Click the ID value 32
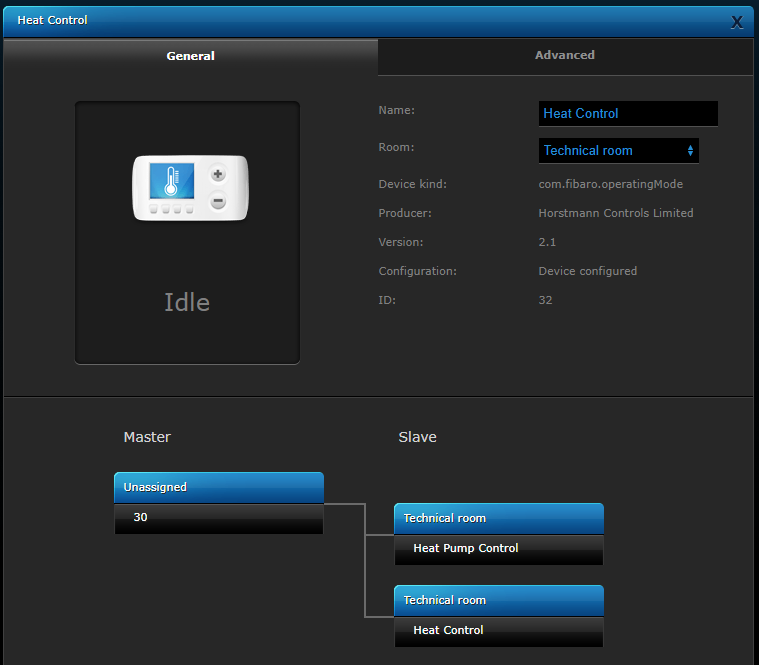Screen dimensions: 759x665 point(545,300)
